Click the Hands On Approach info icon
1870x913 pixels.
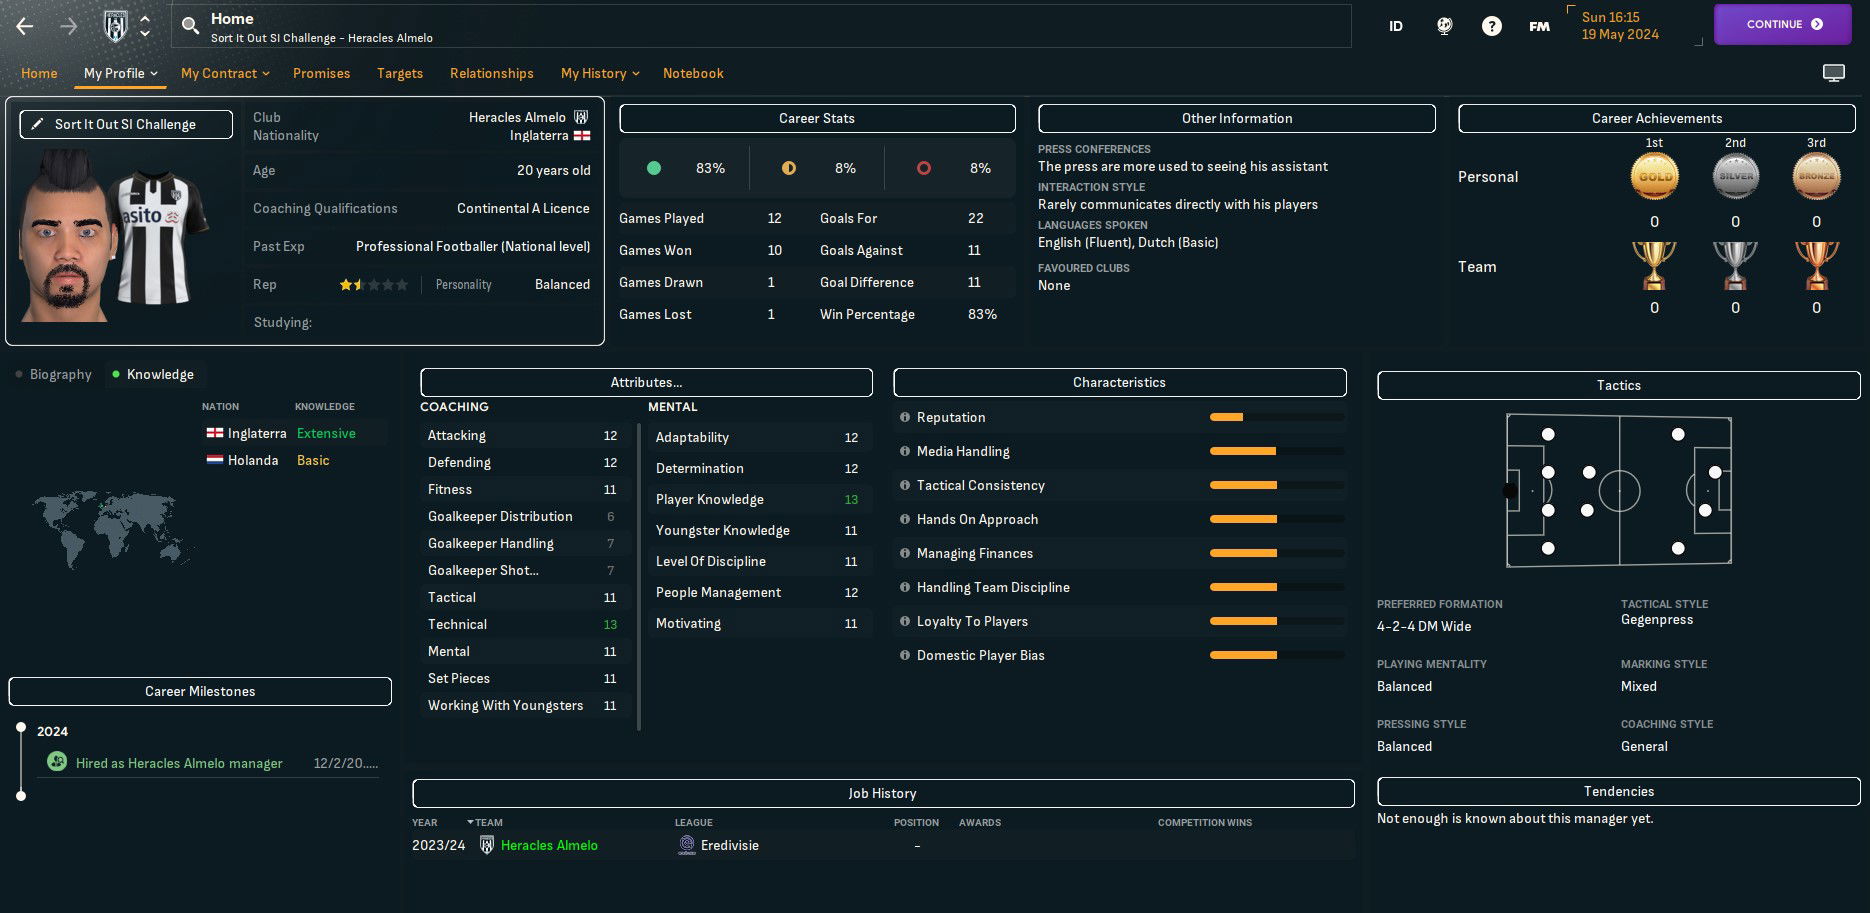tap(905, 519)
